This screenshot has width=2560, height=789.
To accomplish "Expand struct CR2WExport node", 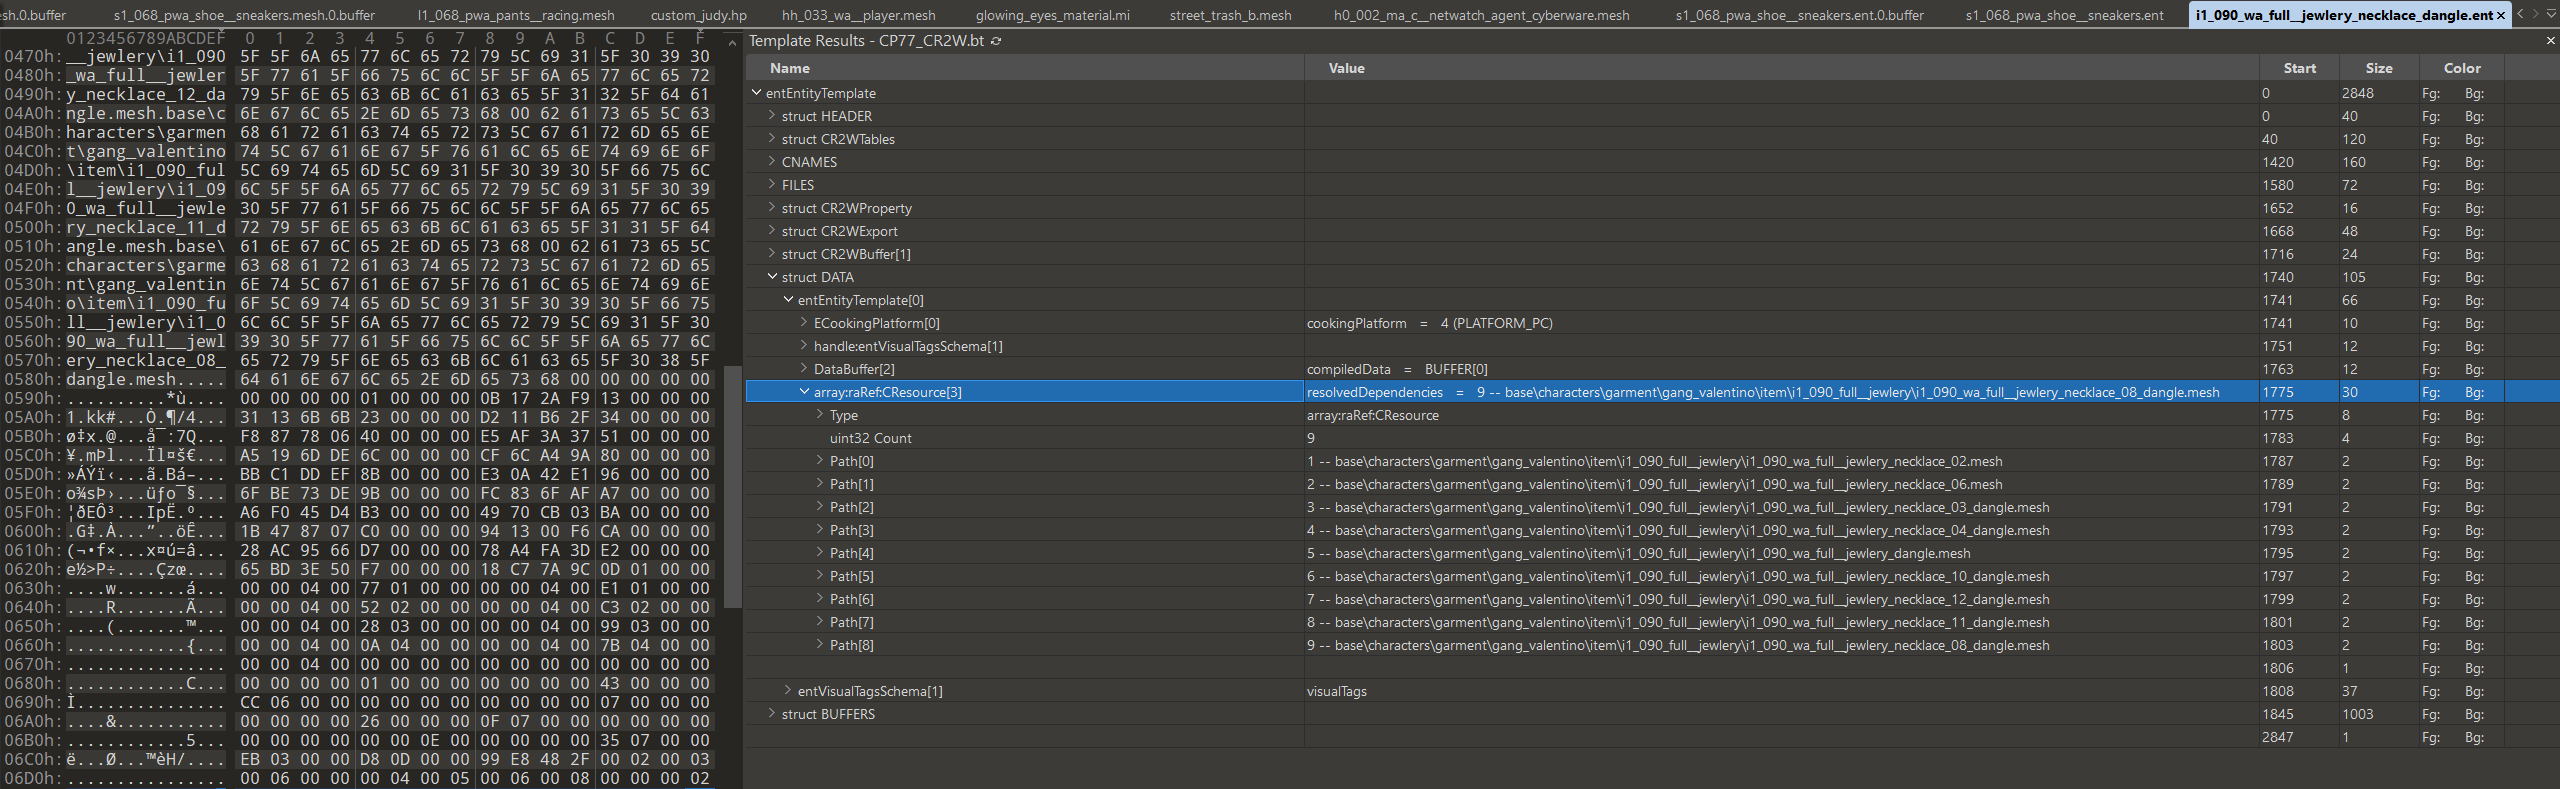I will pos(772,231).
